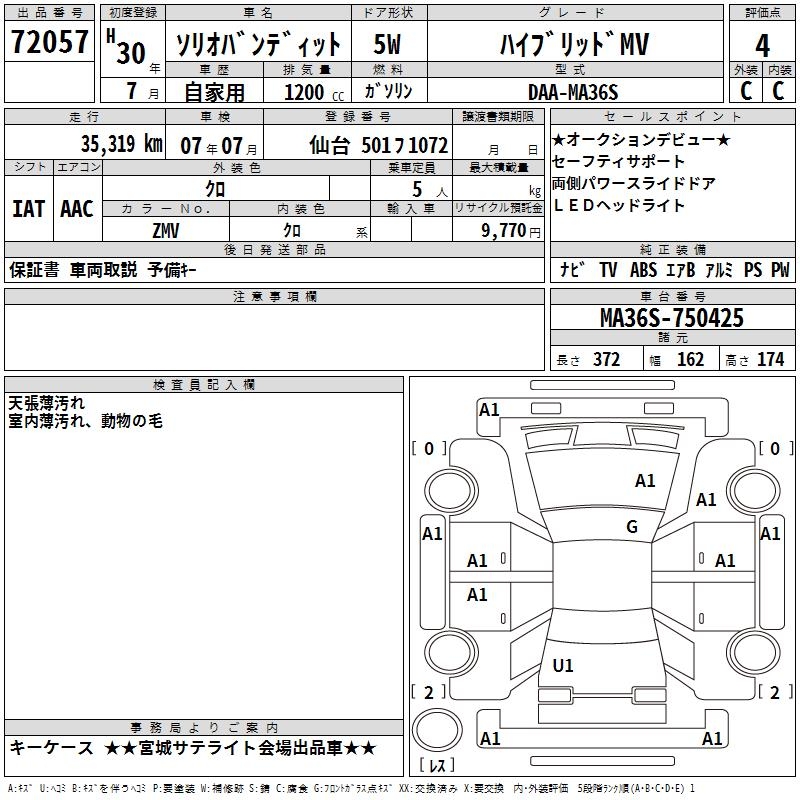Screen dimensions: 800x800
Task: Click the height value 174
Action: tap(770, 360)
